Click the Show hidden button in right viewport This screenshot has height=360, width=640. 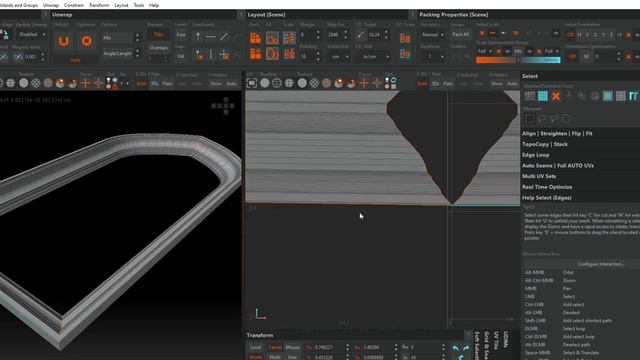(497, 84)
